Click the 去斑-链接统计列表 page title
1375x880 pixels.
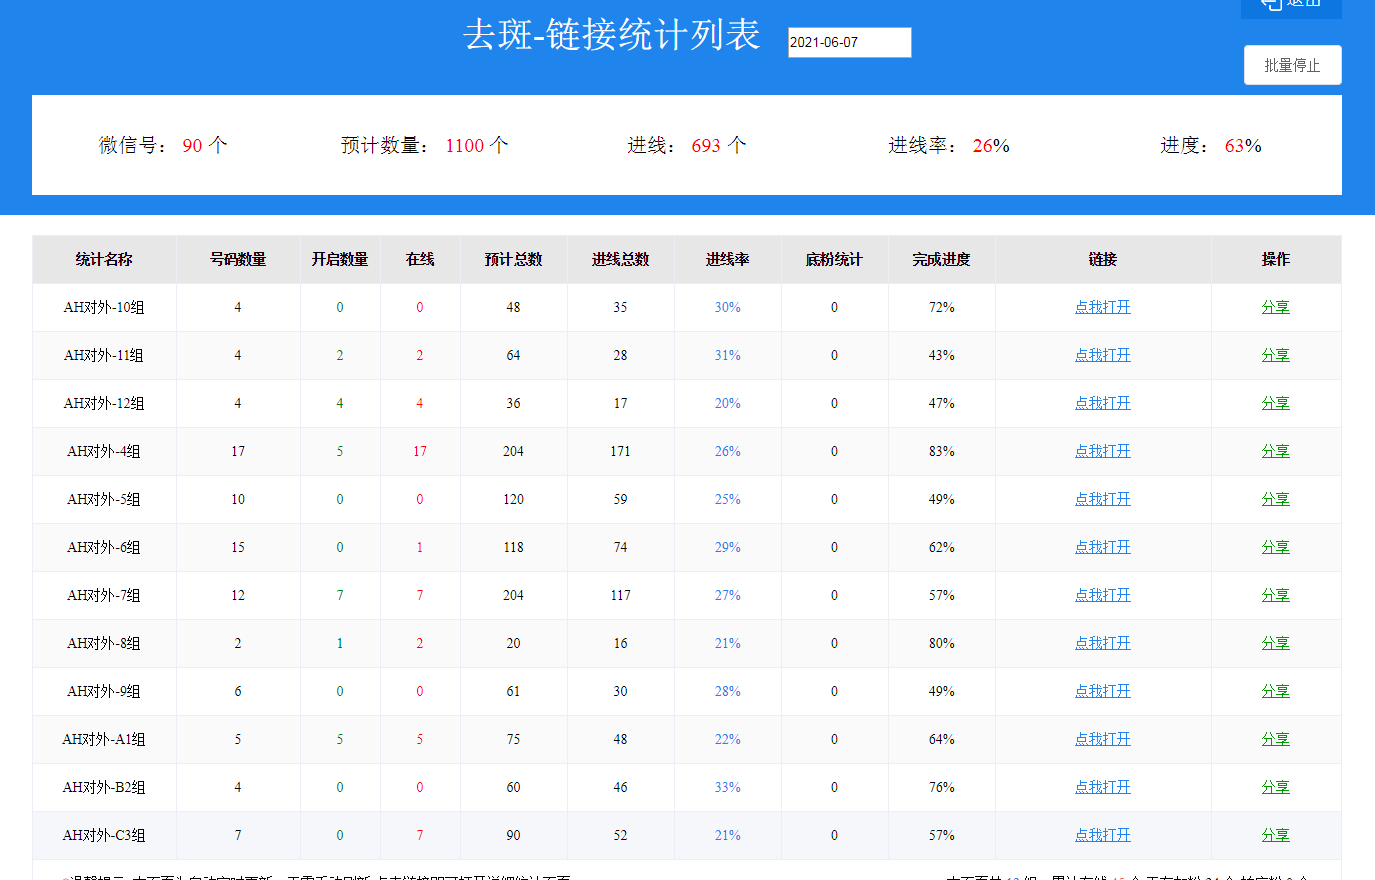point(611,35)
